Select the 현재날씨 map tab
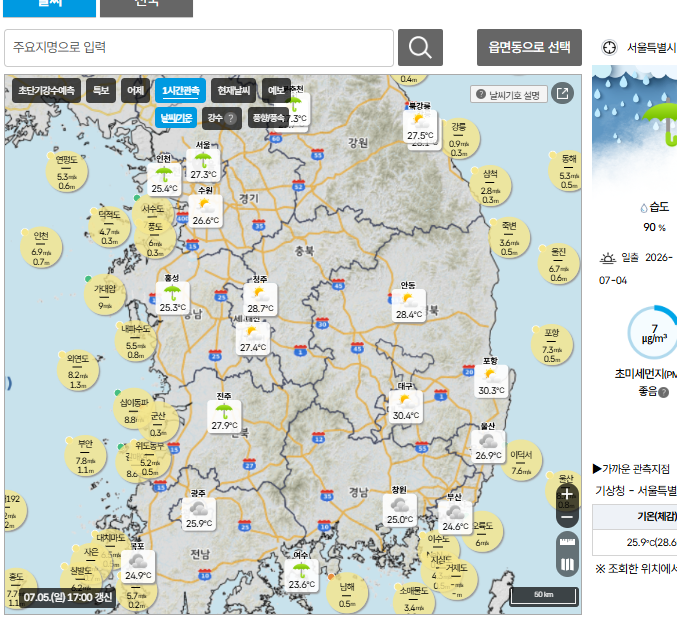Image resolution: width=677 pixels, height=631 pixels. (x=234, y=91)
